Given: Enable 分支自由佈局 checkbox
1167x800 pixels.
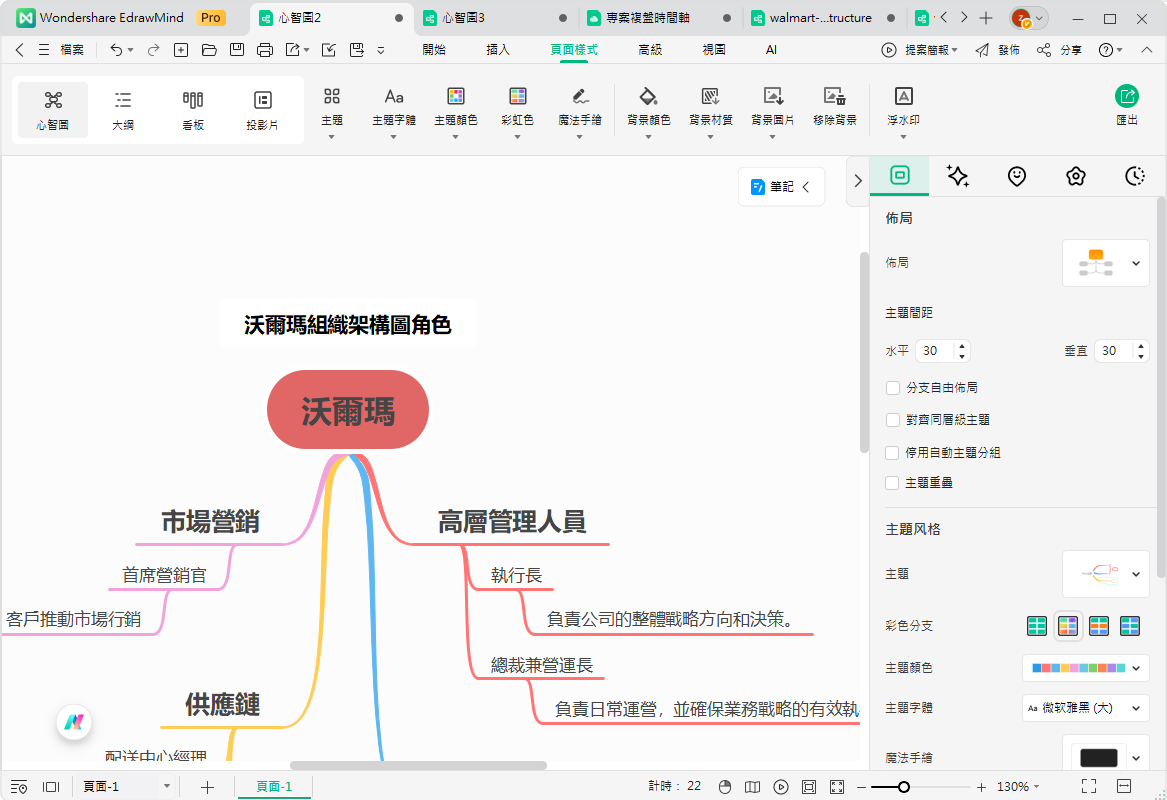Looking at the screenshot, I should [893, 388].
